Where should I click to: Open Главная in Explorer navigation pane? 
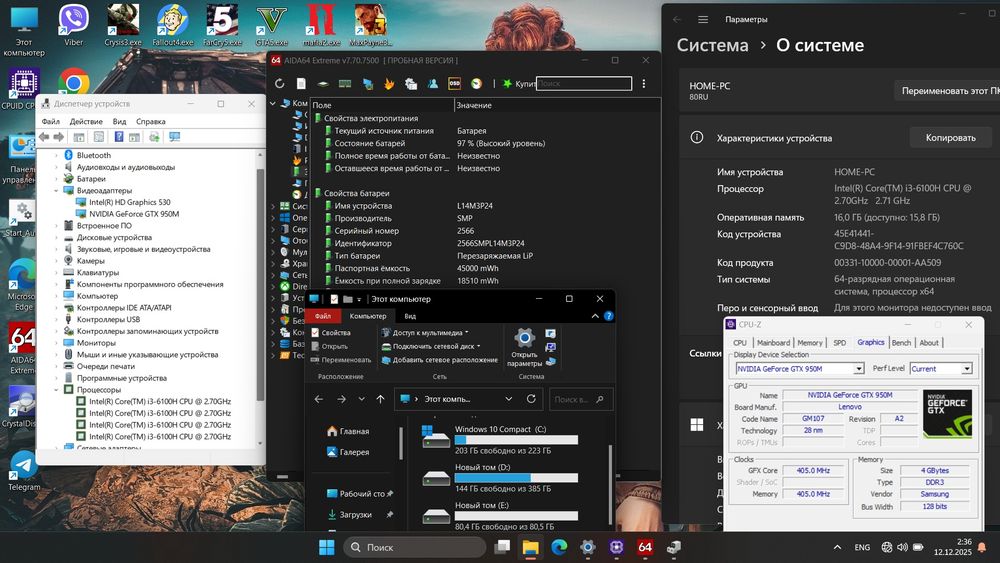coord(348,432)
